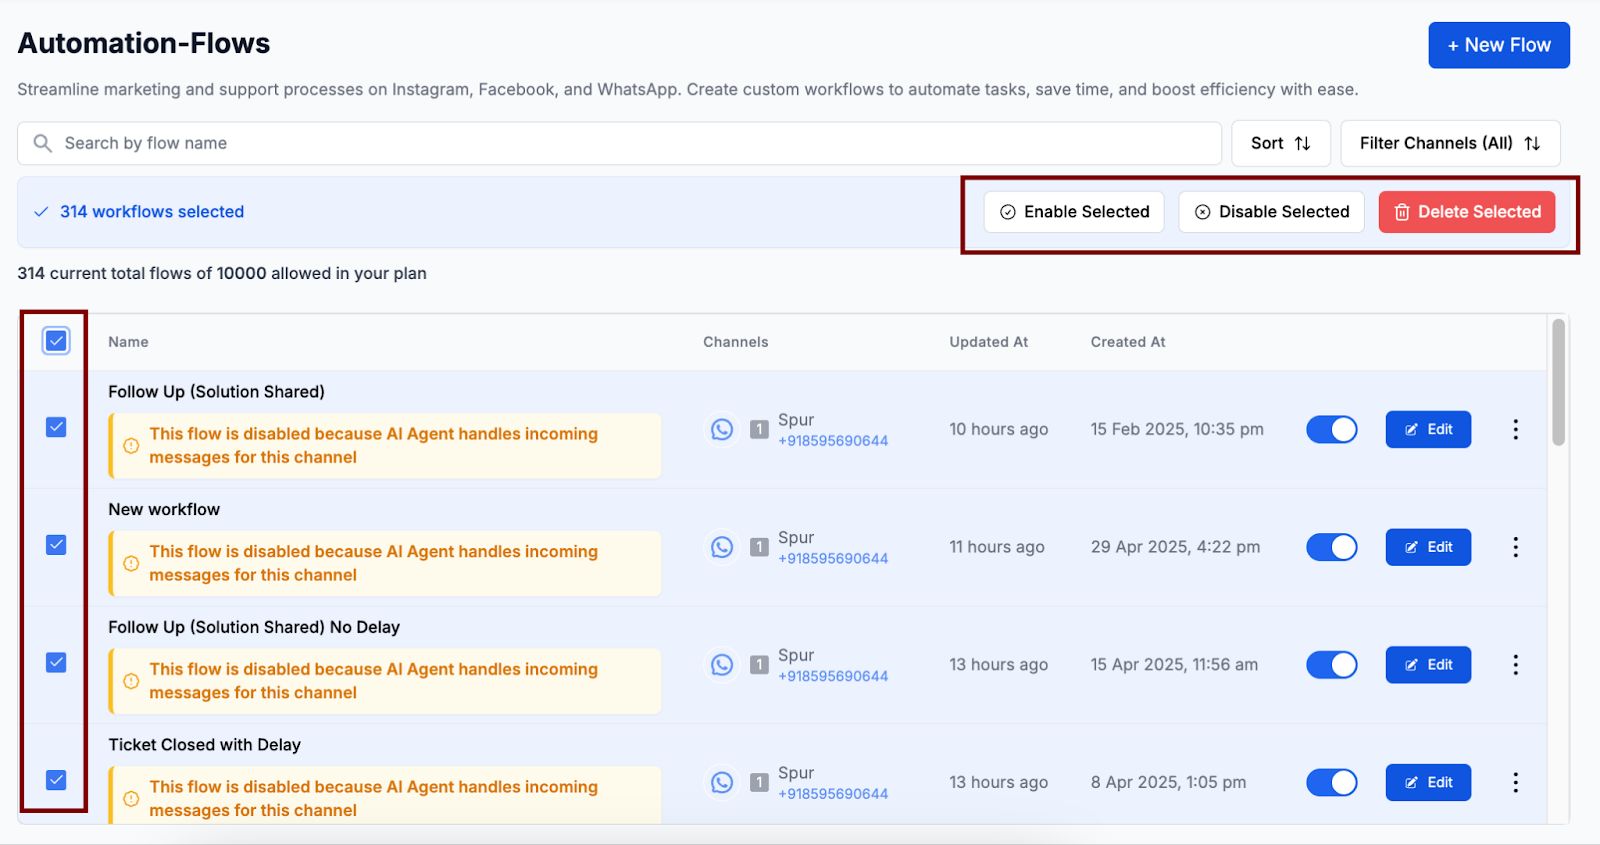Click the Created At column header
This screenshot has height=845, width=1600.
(x=1127, y=342)
